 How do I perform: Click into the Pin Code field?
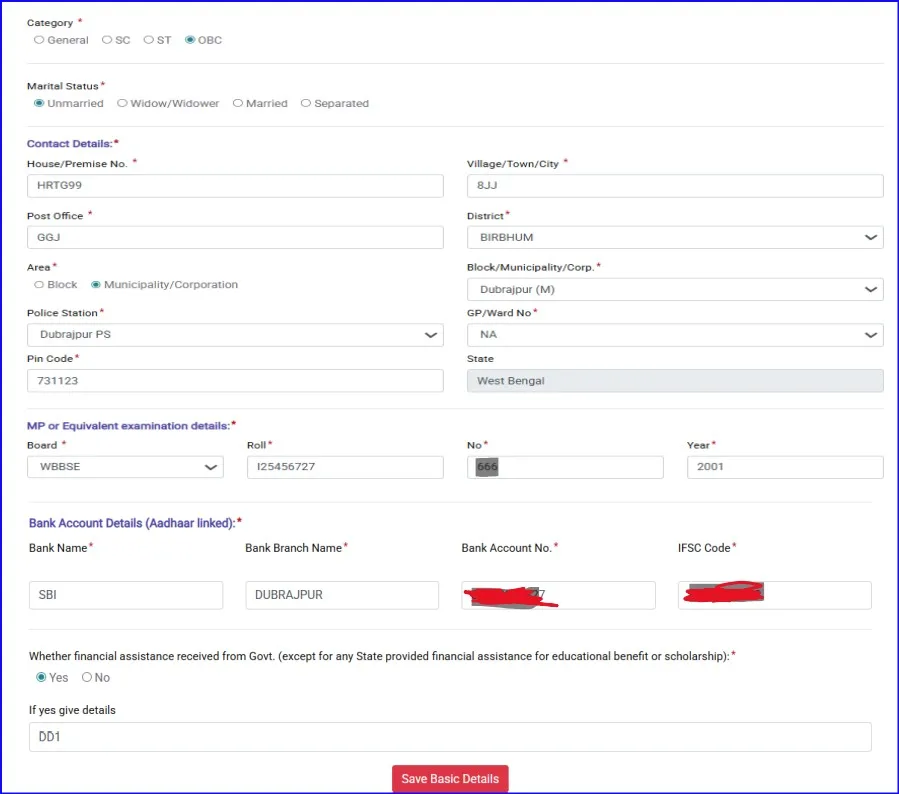click(234, 381)
